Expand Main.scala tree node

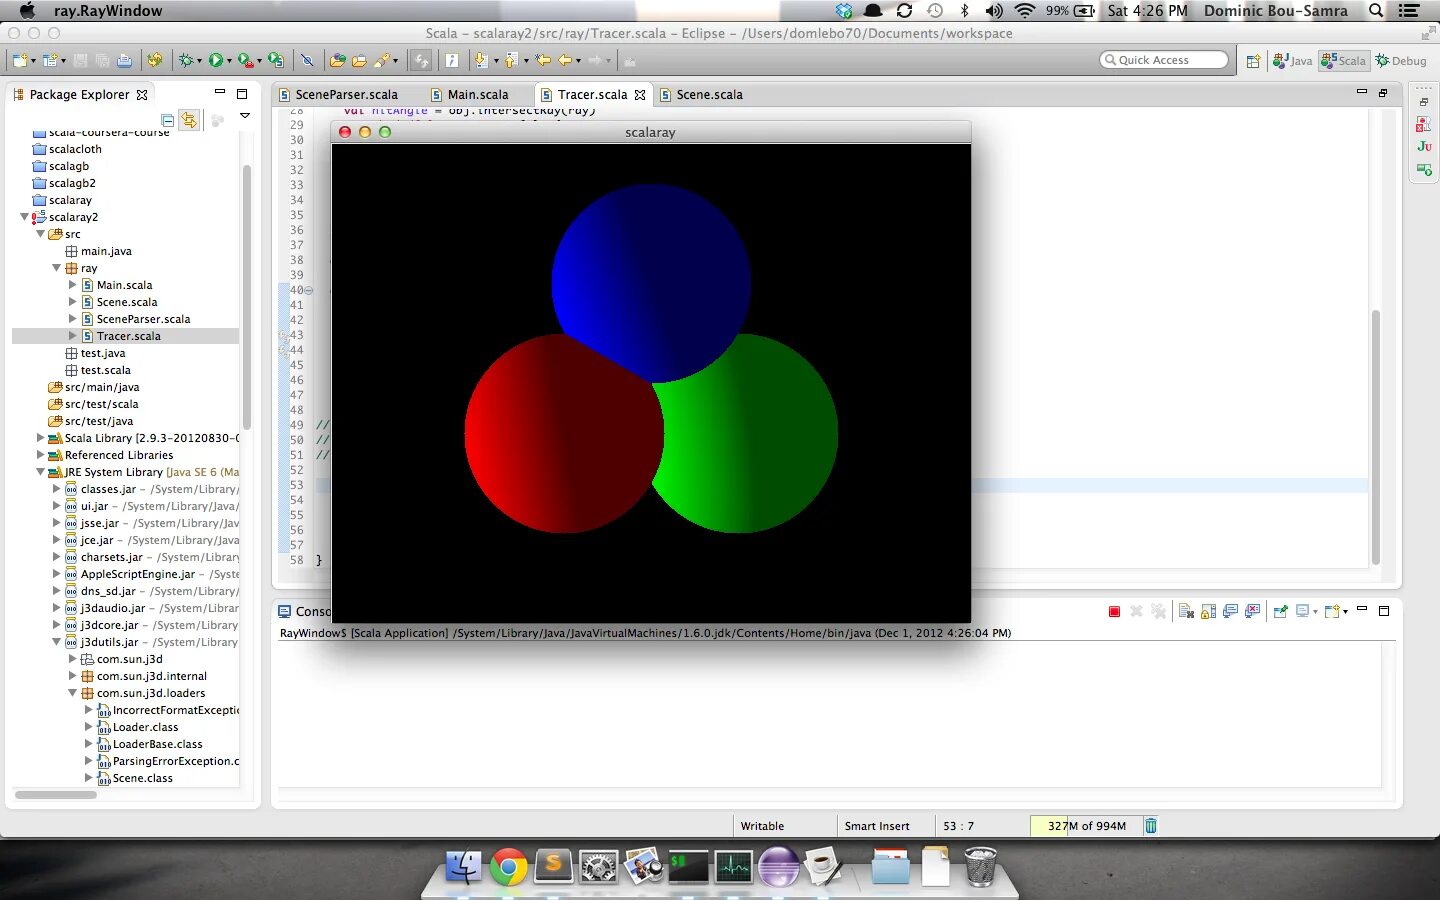coord(73,285)
